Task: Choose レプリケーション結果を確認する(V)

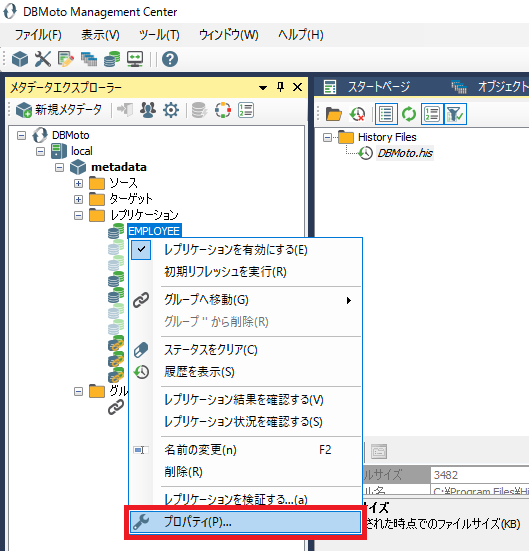Action: pos(245,400)
